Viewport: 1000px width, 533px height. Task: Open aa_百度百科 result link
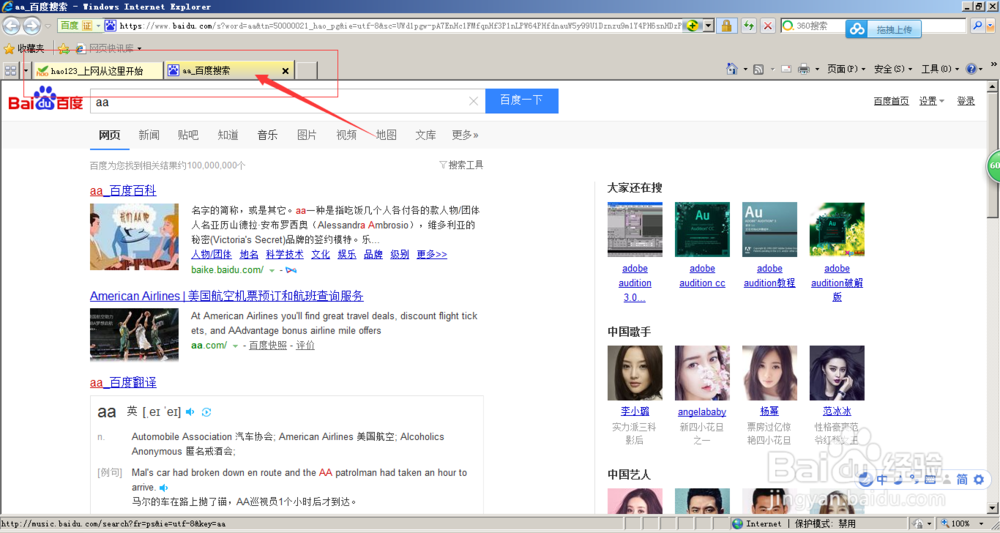(123, 191)
